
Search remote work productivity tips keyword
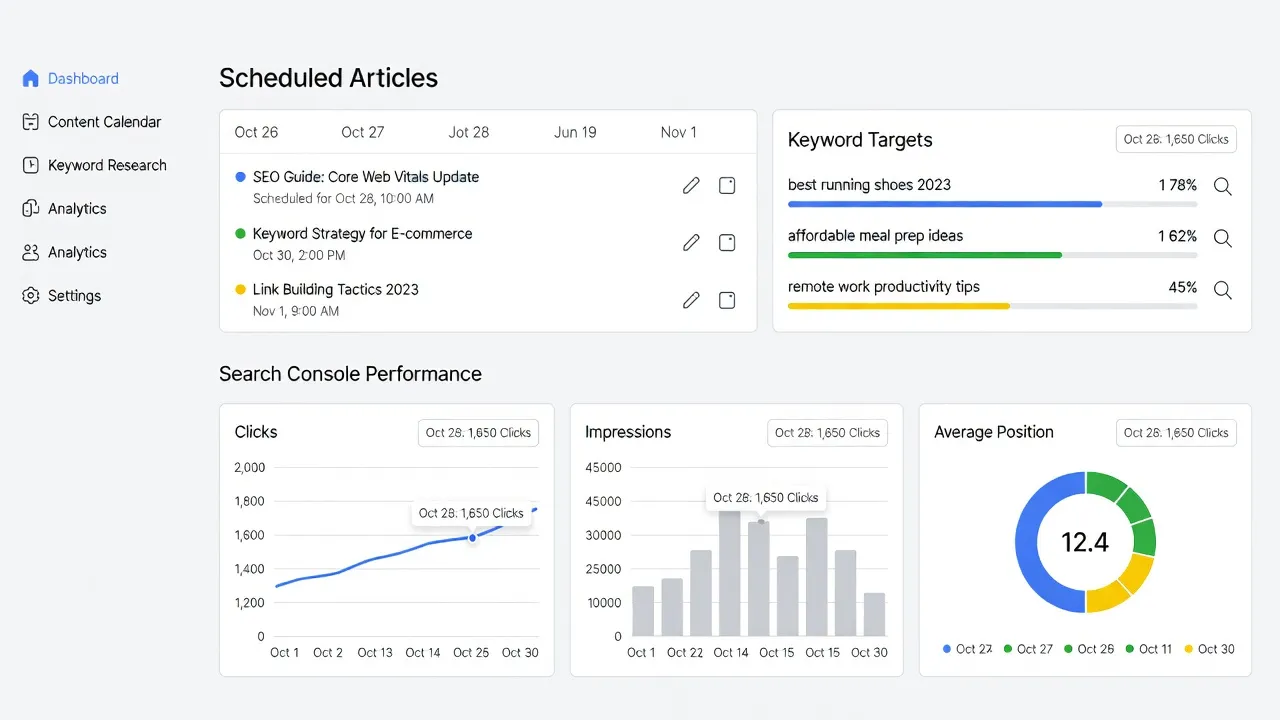[x=1222, y=290]
